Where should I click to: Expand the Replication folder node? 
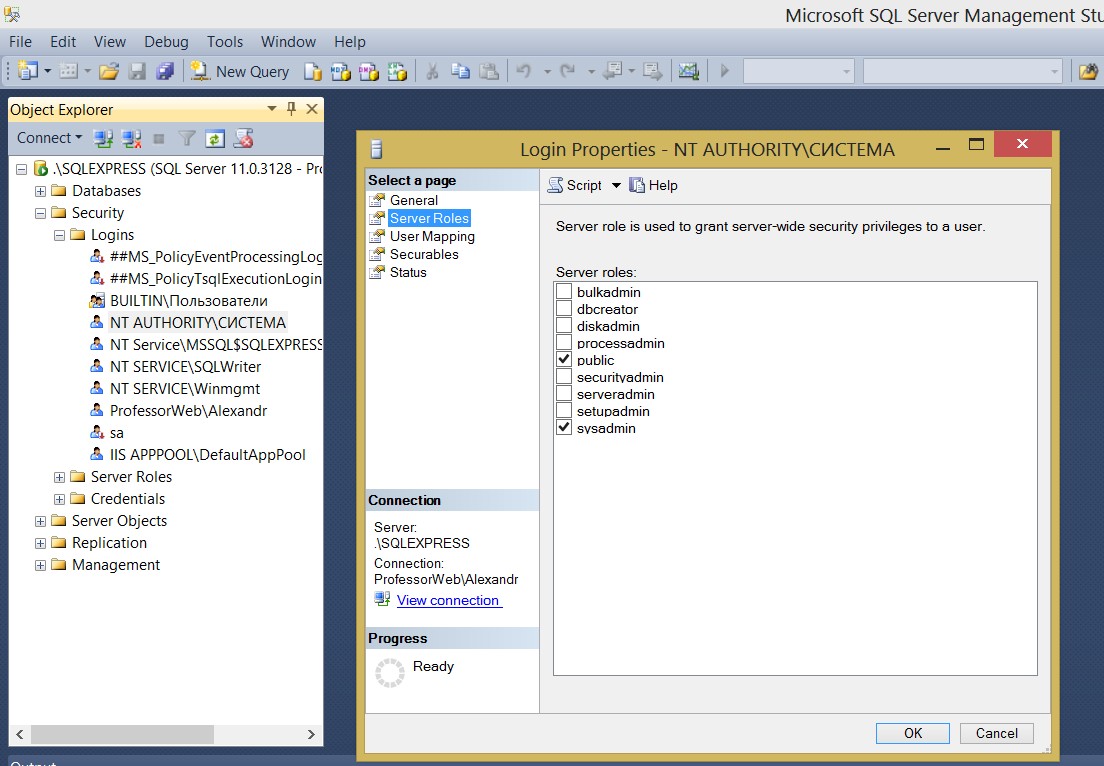point(40,543)
